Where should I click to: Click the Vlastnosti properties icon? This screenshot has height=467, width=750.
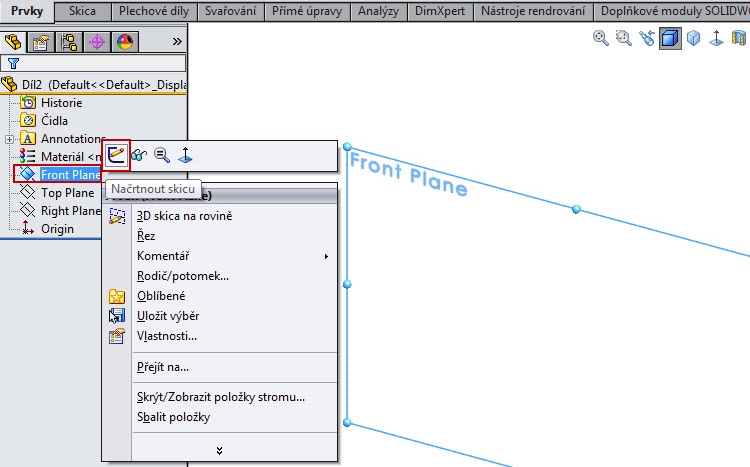(117, 336)
